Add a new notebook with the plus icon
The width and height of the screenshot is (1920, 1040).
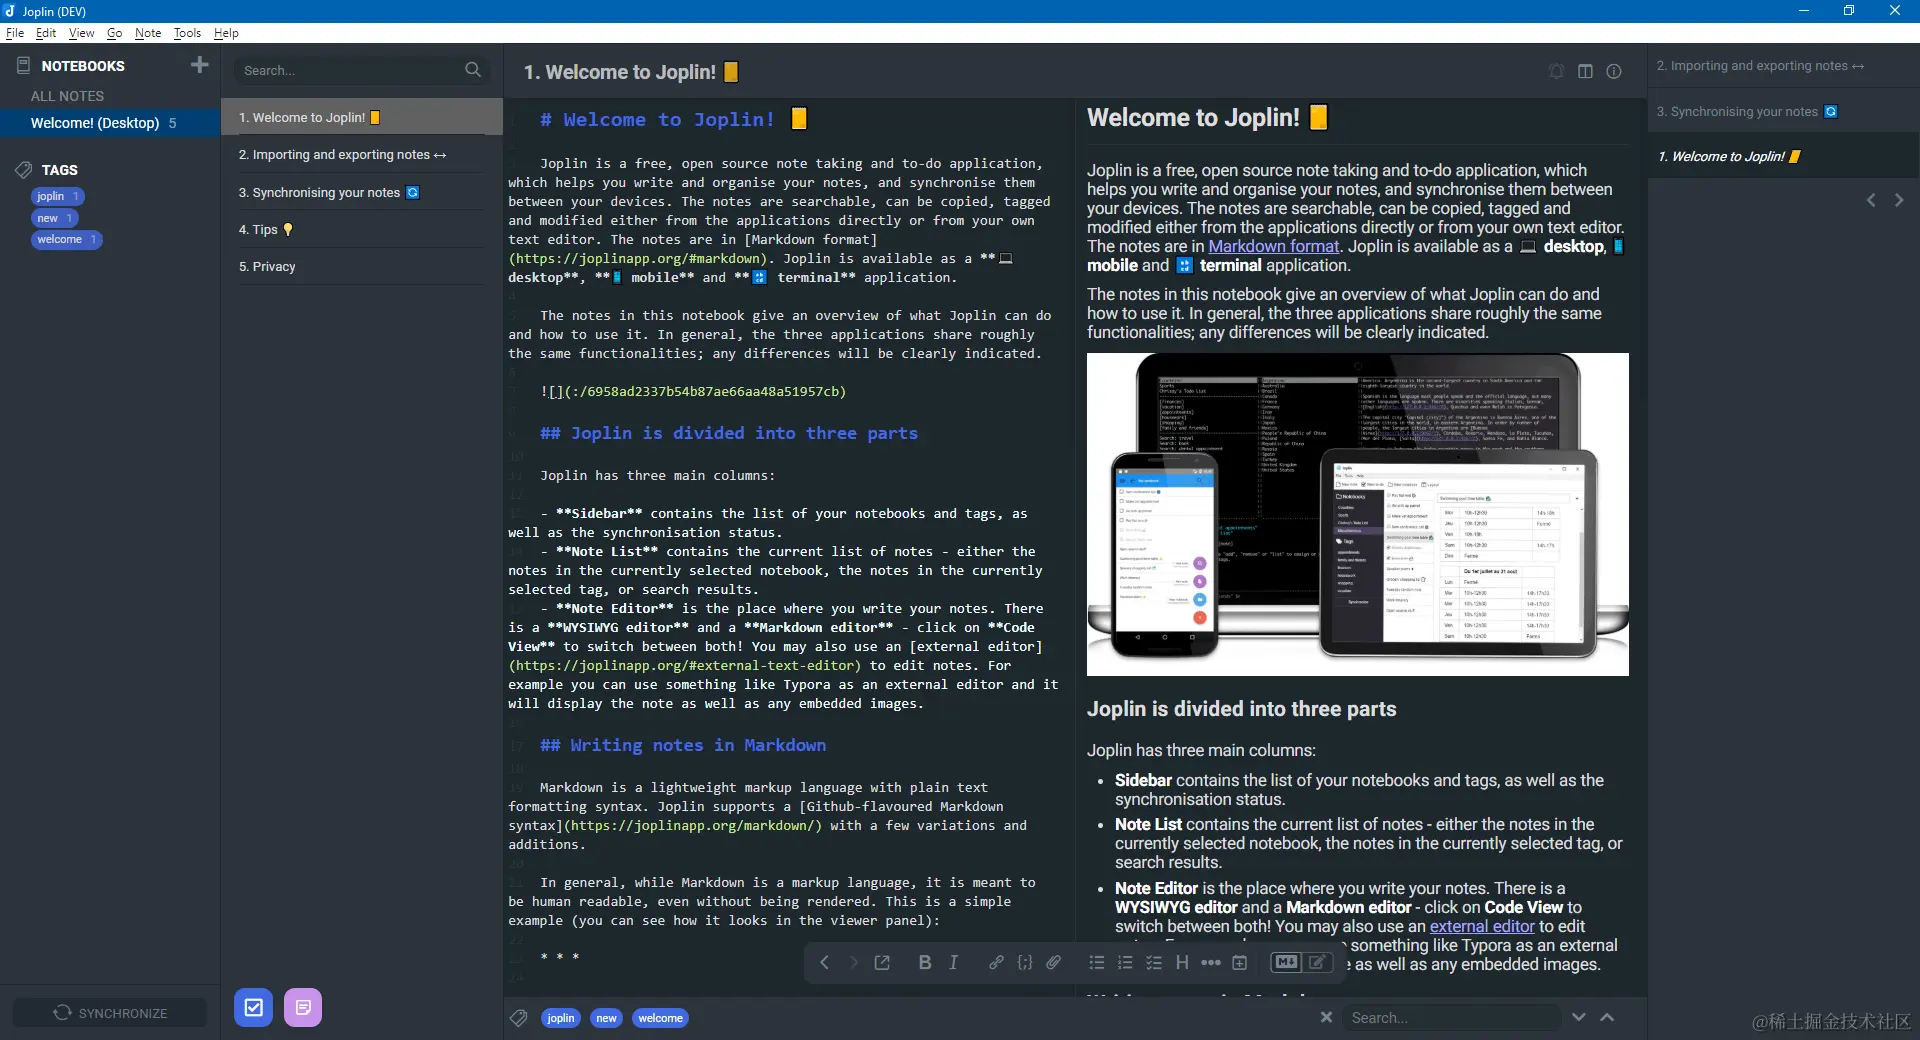pos(200,65)
